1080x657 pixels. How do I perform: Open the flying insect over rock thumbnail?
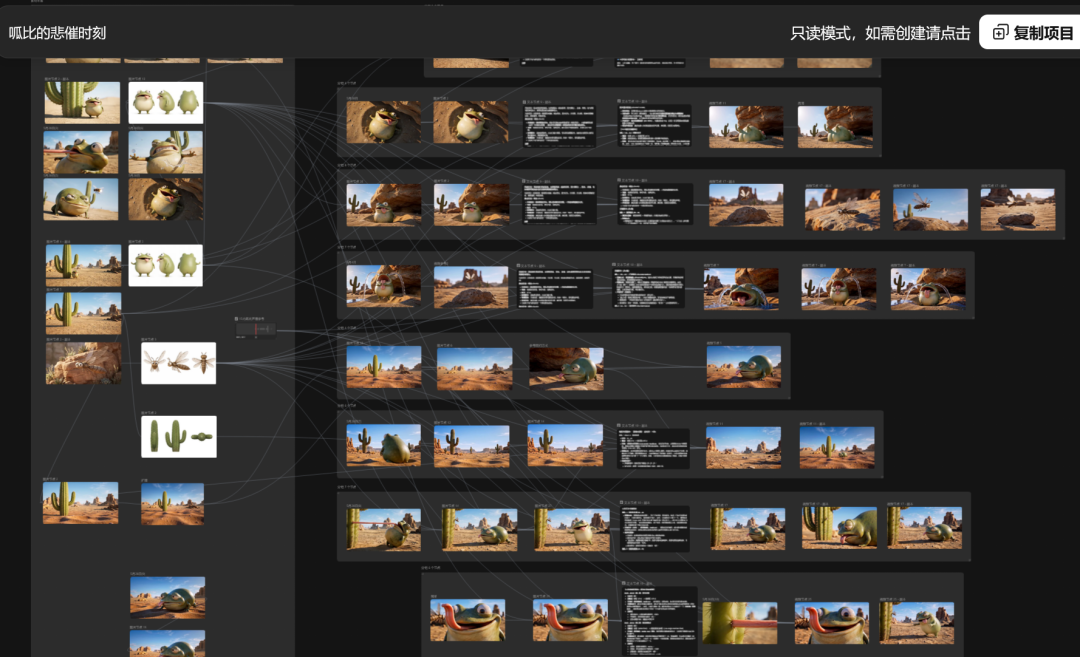(930, 209)
